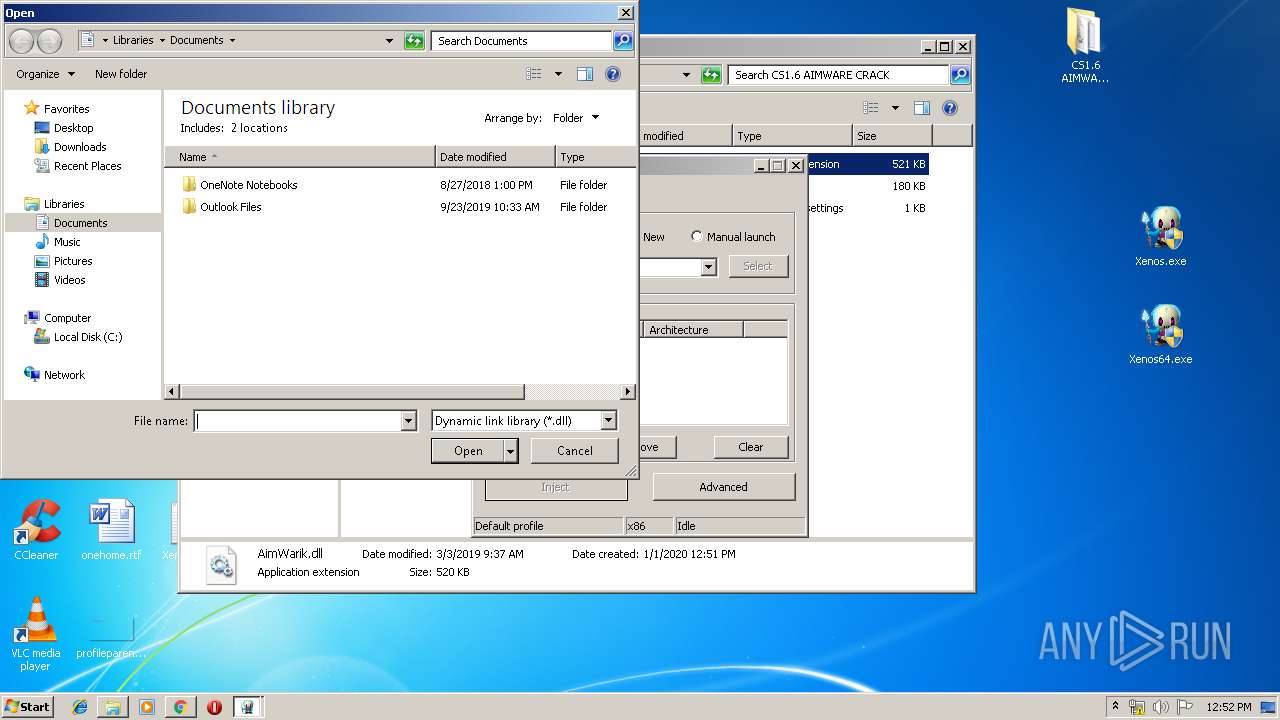Viewport: 1280px width, 720px height.
Task: Click the Advanced button in Xenos
Action: 723,487
